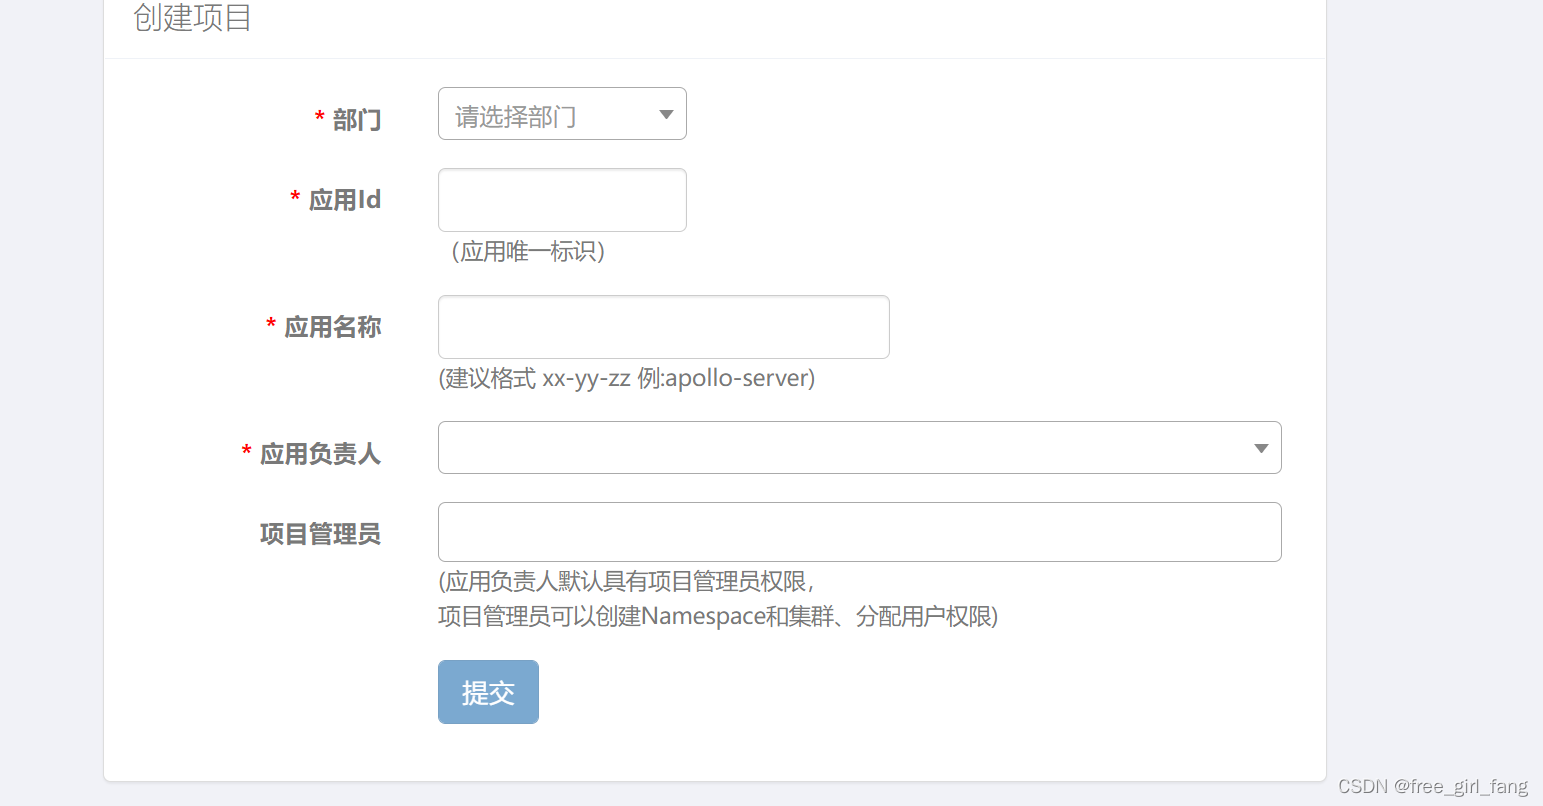Click the apollo-server format hint text

coord(627,378)
